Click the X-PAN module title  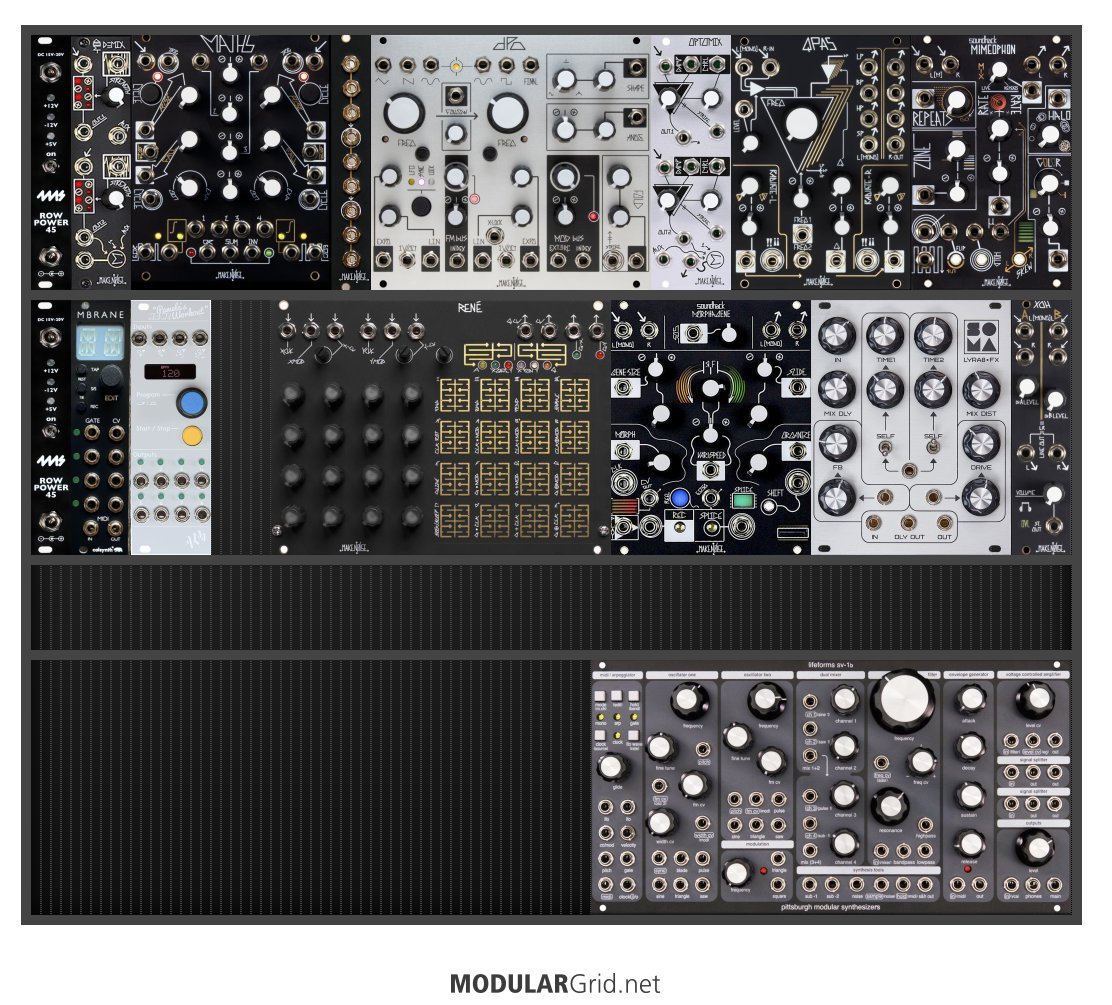click(1042, 305)
